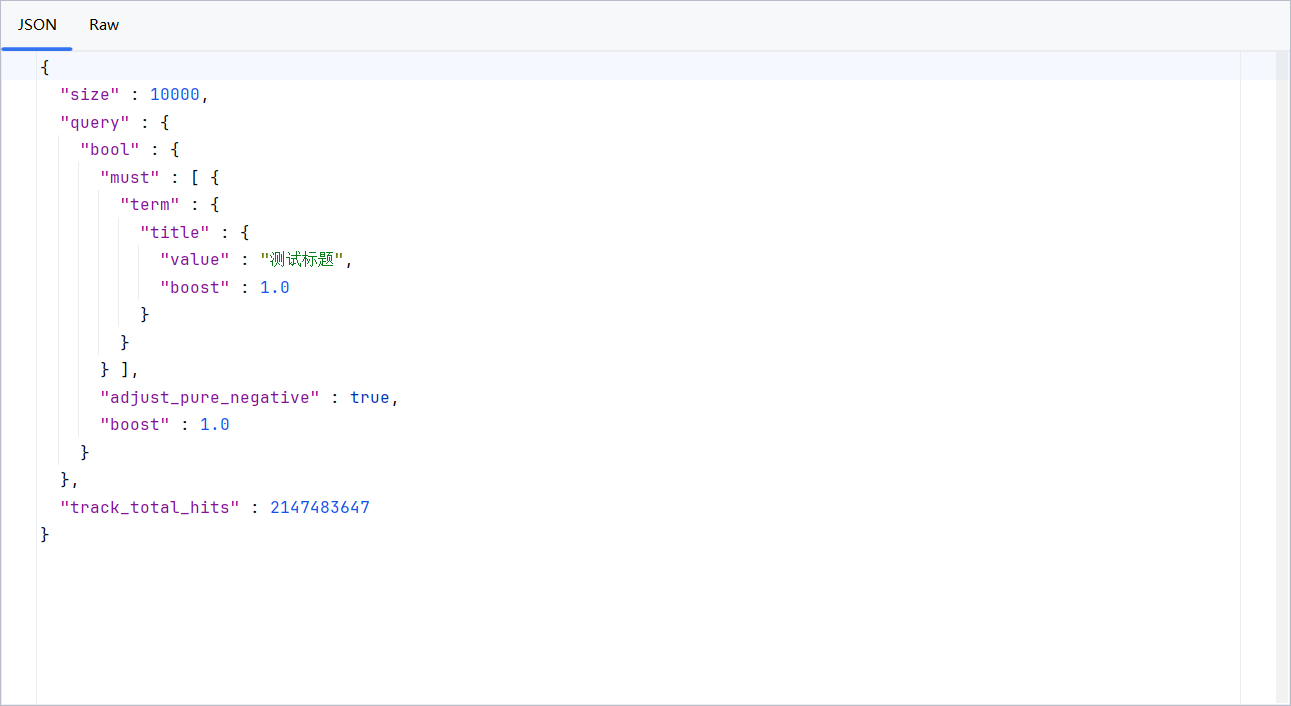This screenshot has height=706, width=1291.
Task: Click the "term" key
Action: [150, 205]
